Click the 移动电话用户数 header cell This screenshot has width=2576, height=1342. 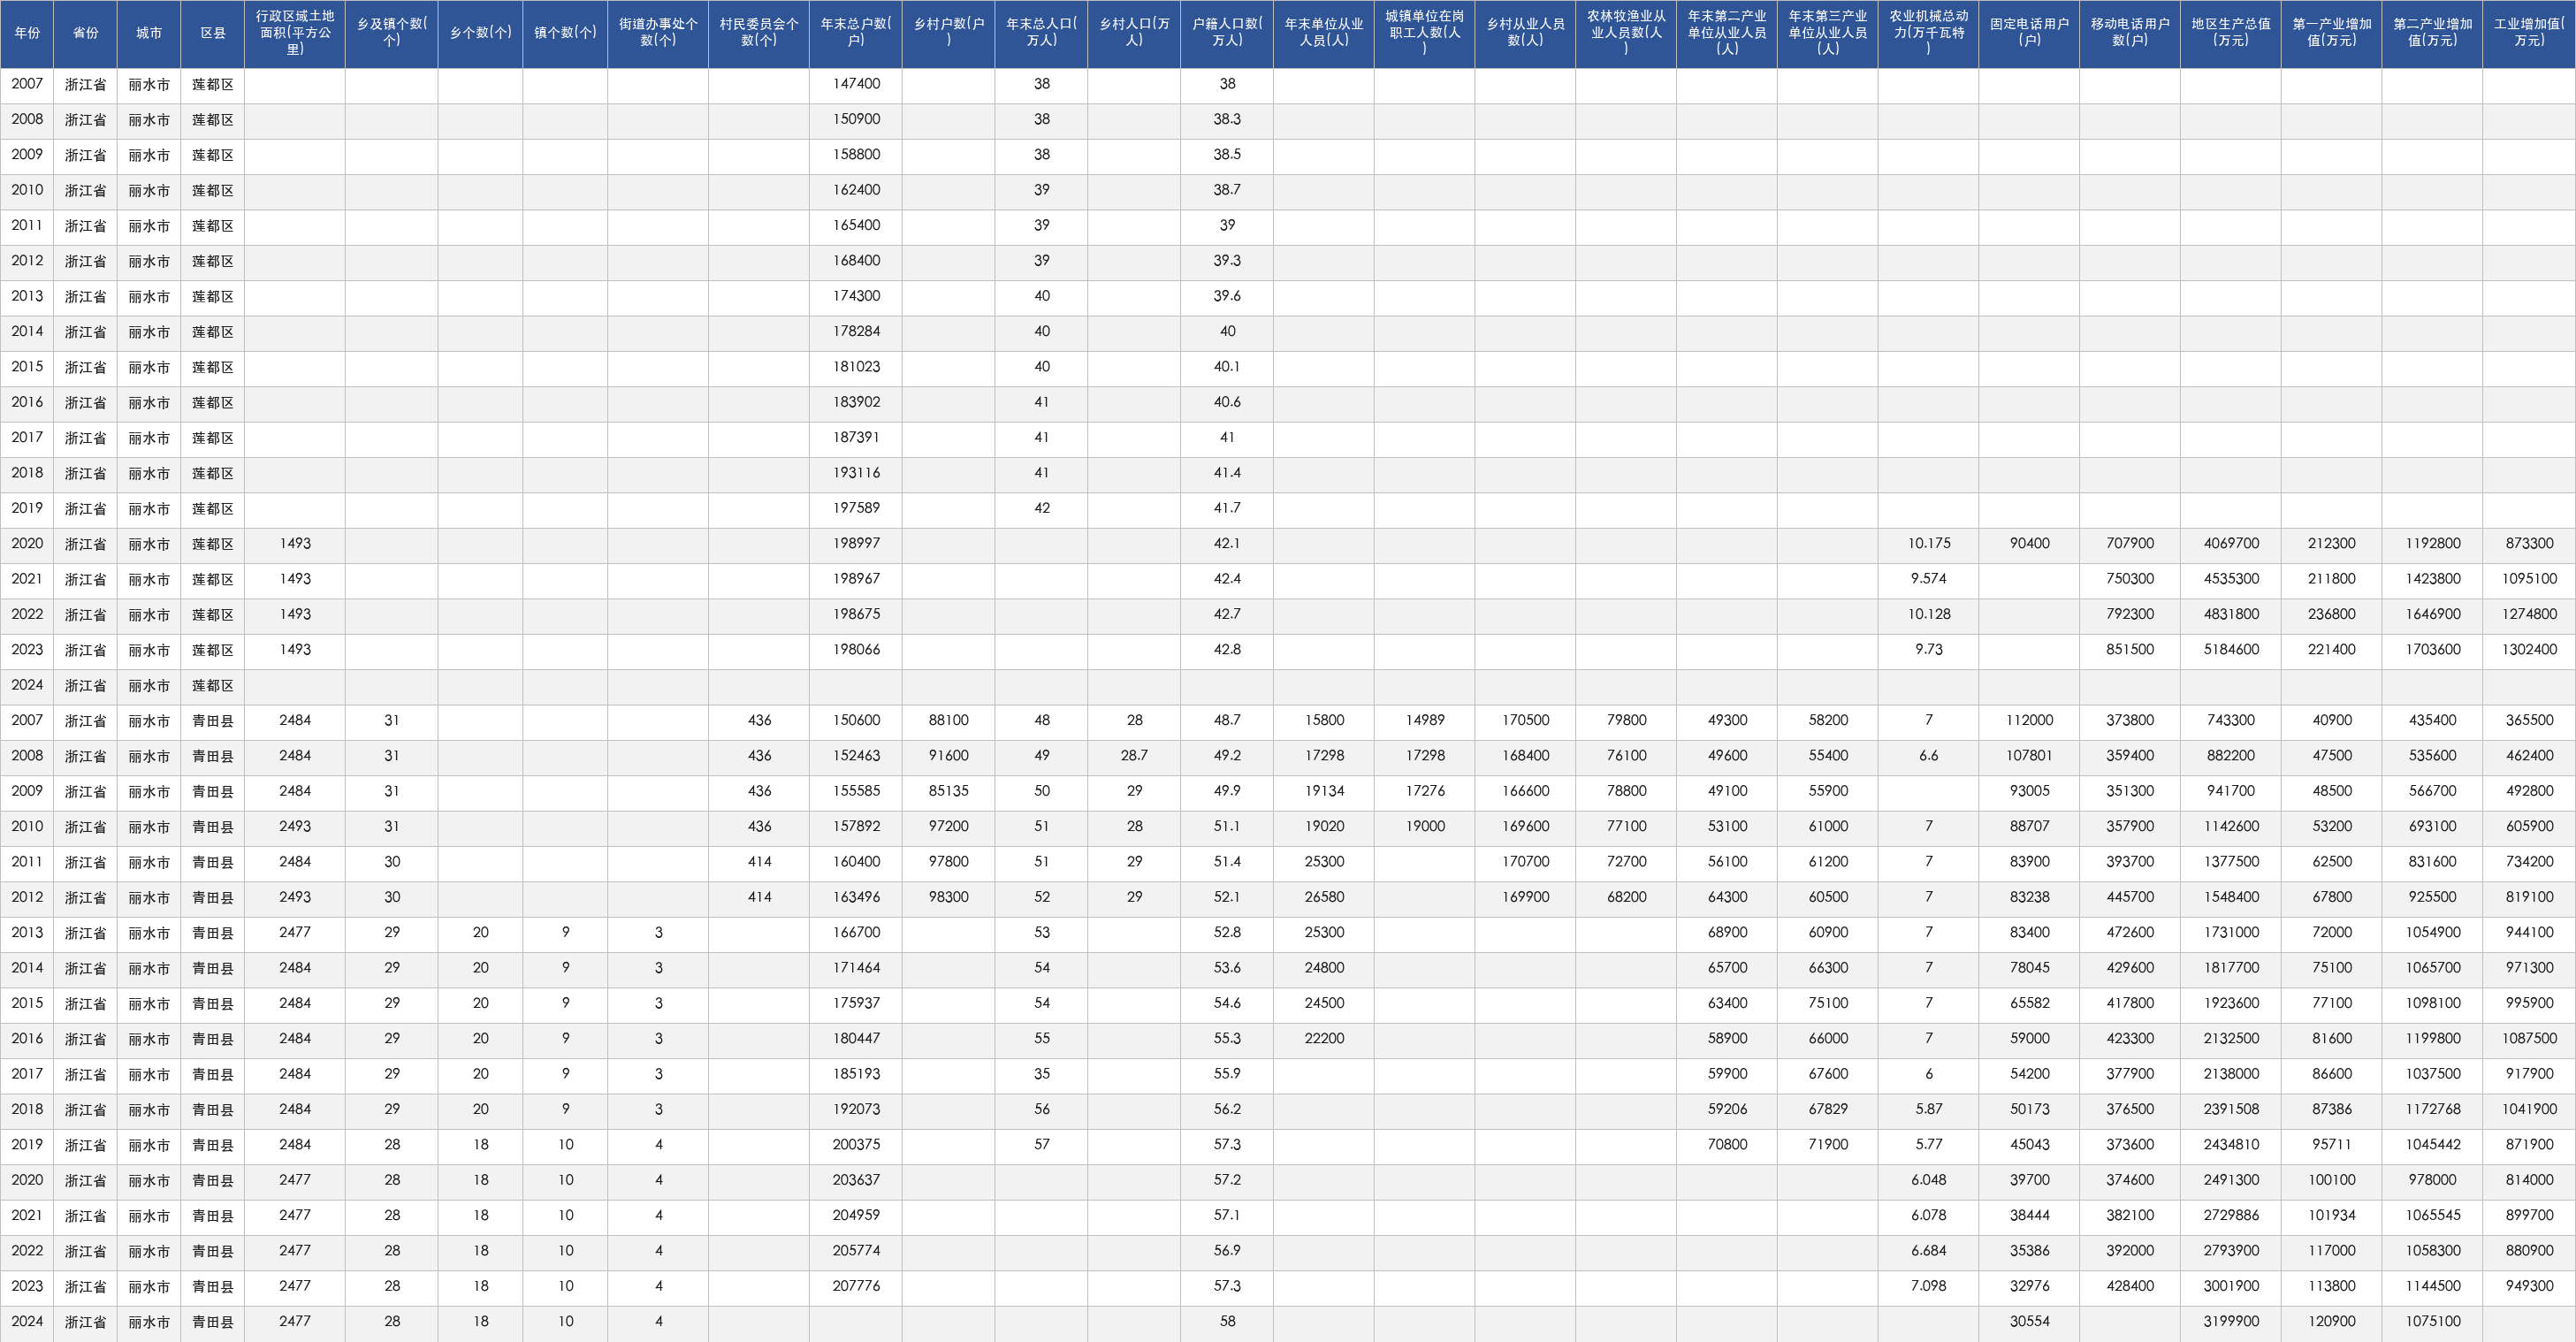[2130, 33]
